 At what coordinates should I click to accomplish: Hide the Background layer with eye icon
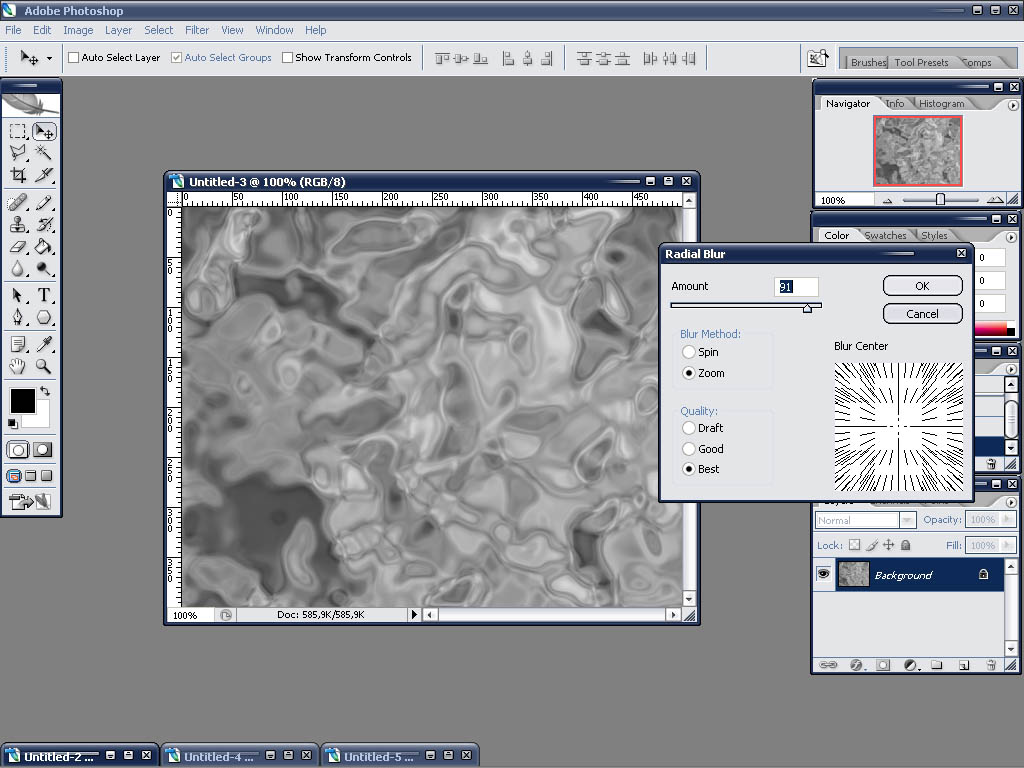point(823,574)
